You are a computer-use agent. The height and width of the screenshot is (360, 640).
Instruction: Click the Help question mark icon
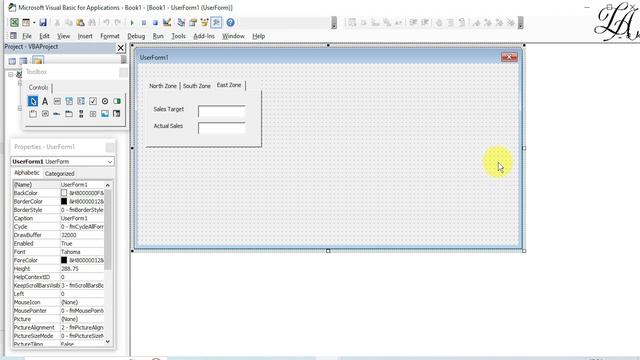[x=230, y=23]
